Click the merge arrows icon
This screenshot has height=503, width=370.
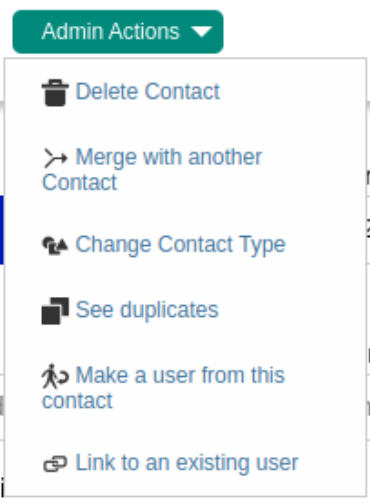click(x=55, y=158)
